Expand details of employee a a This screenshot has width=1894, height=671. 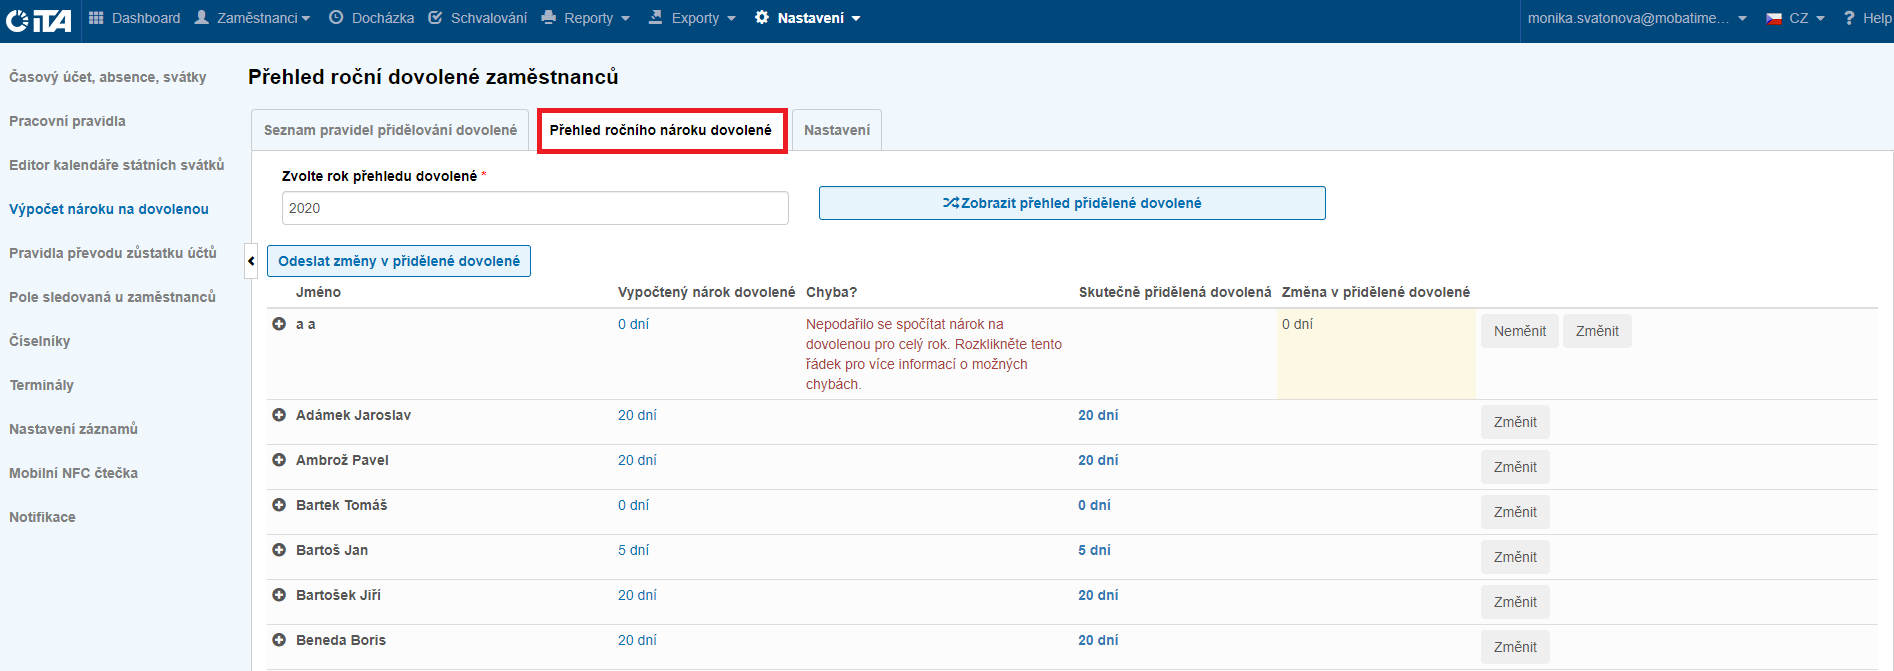click(279, 324)
